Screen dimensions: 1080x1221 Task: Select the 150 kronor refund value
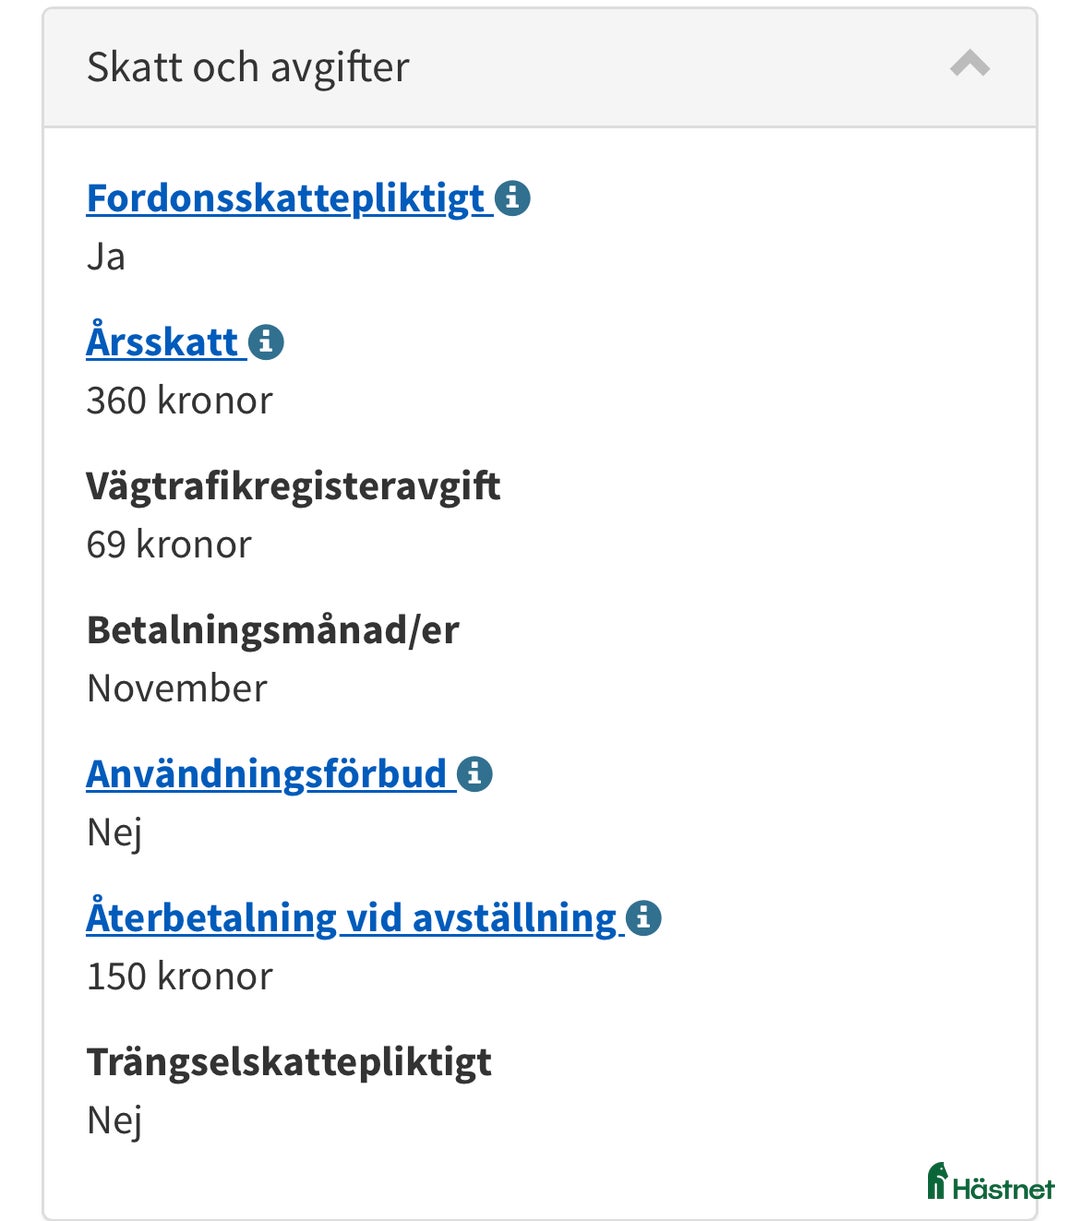179,977
